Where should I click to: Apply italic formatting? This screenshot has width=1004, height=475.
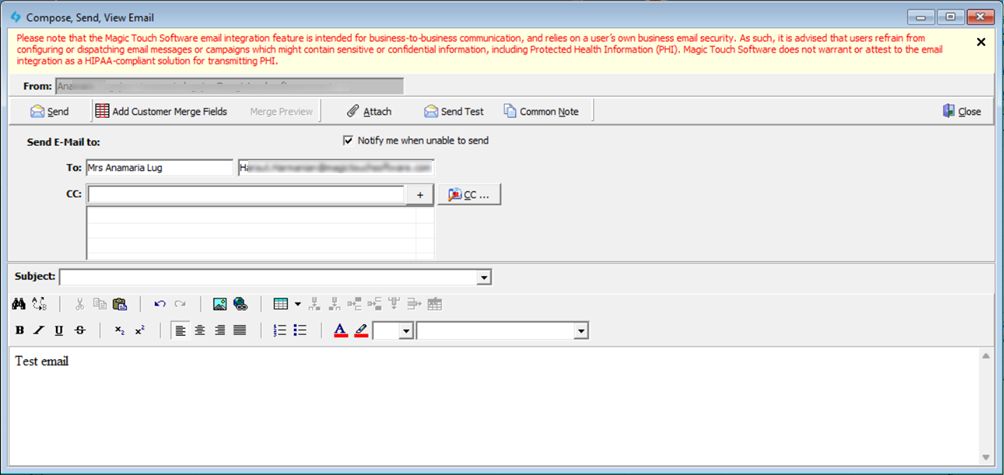click(x=39, y=330)
